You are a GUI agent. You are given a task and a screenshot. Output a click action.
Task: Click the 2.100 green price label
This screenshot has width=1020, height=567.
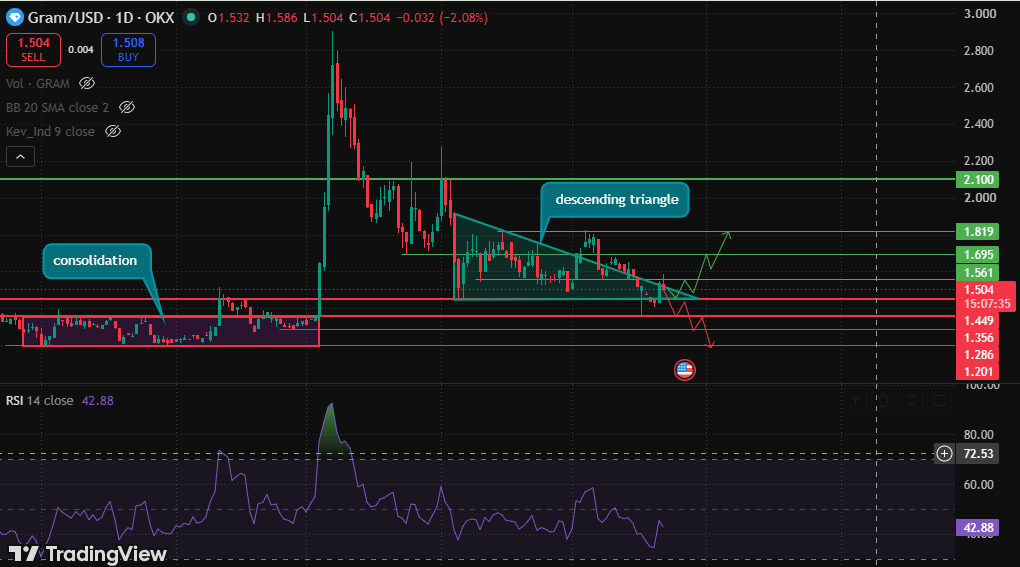pos(977,179)
